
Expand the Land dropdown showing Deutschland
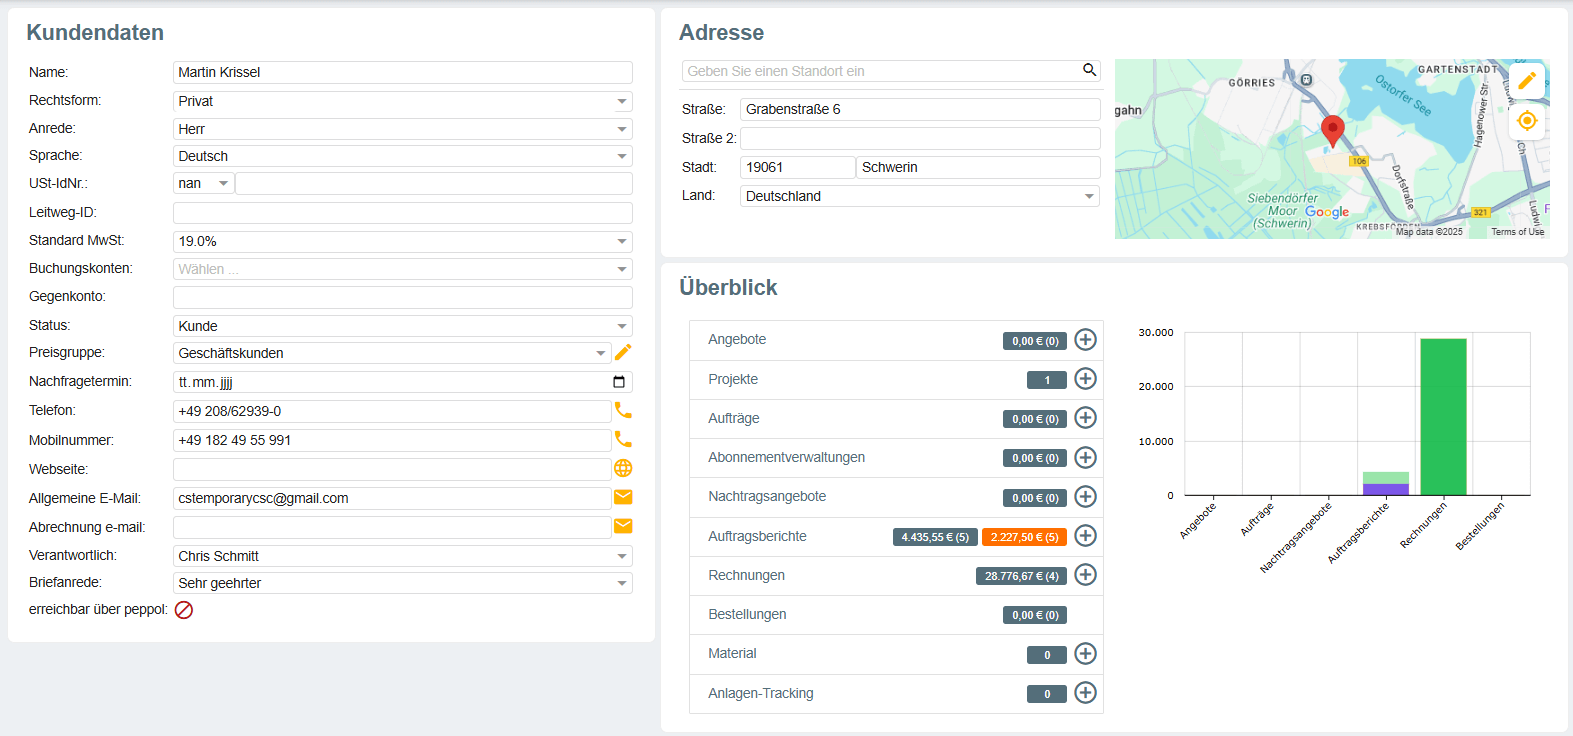point(1088,196)
